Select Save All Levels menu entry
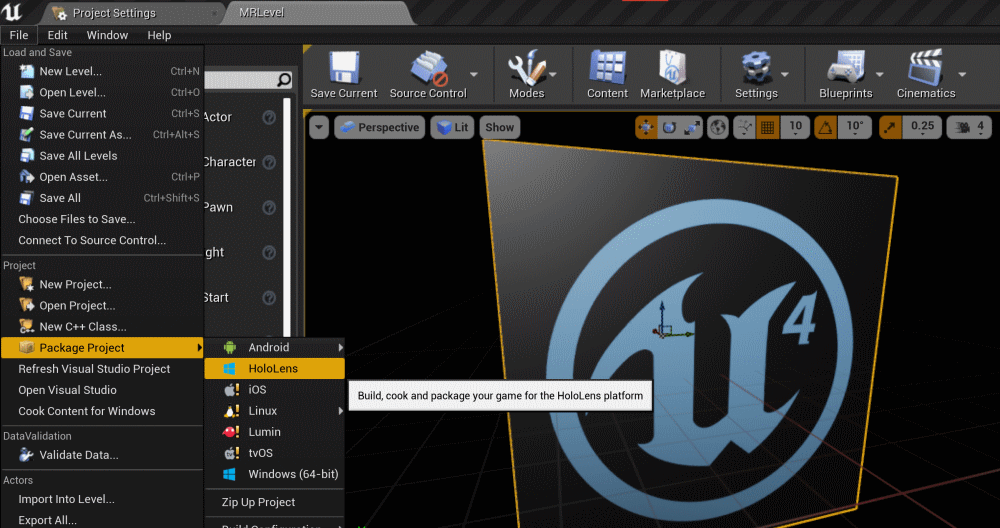Image resolution: width=1000 pixels, height=528 pixels. click(102, 156)
